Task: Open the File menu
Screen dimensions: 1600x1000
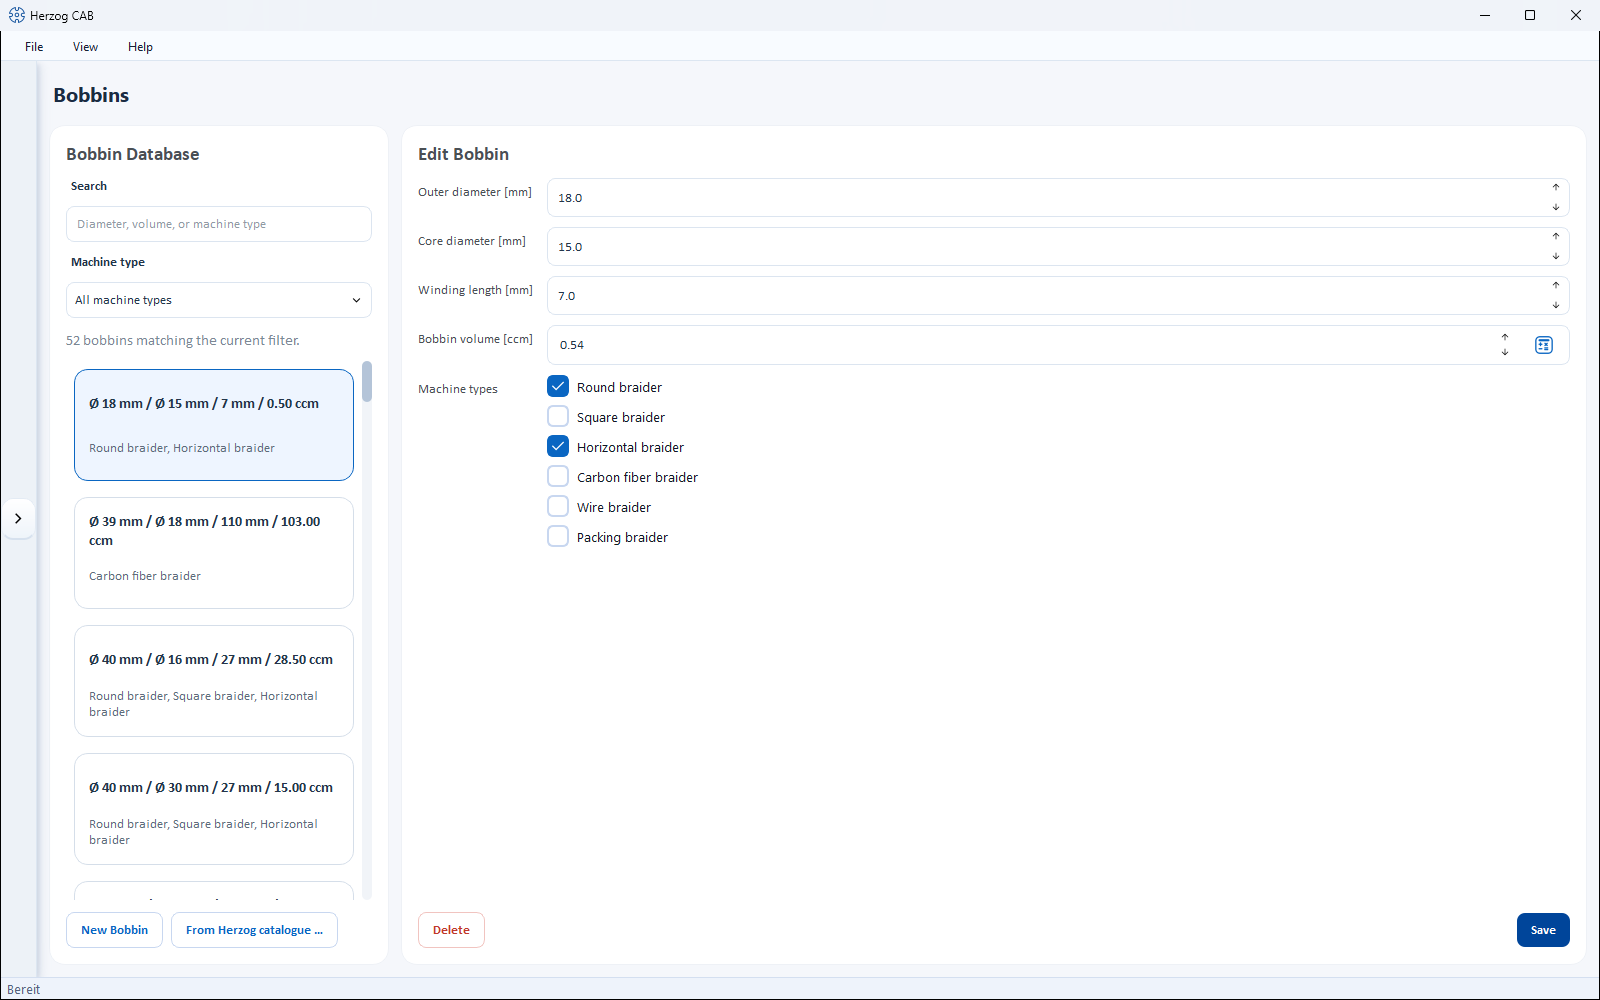Action: (x=34, y=47)
